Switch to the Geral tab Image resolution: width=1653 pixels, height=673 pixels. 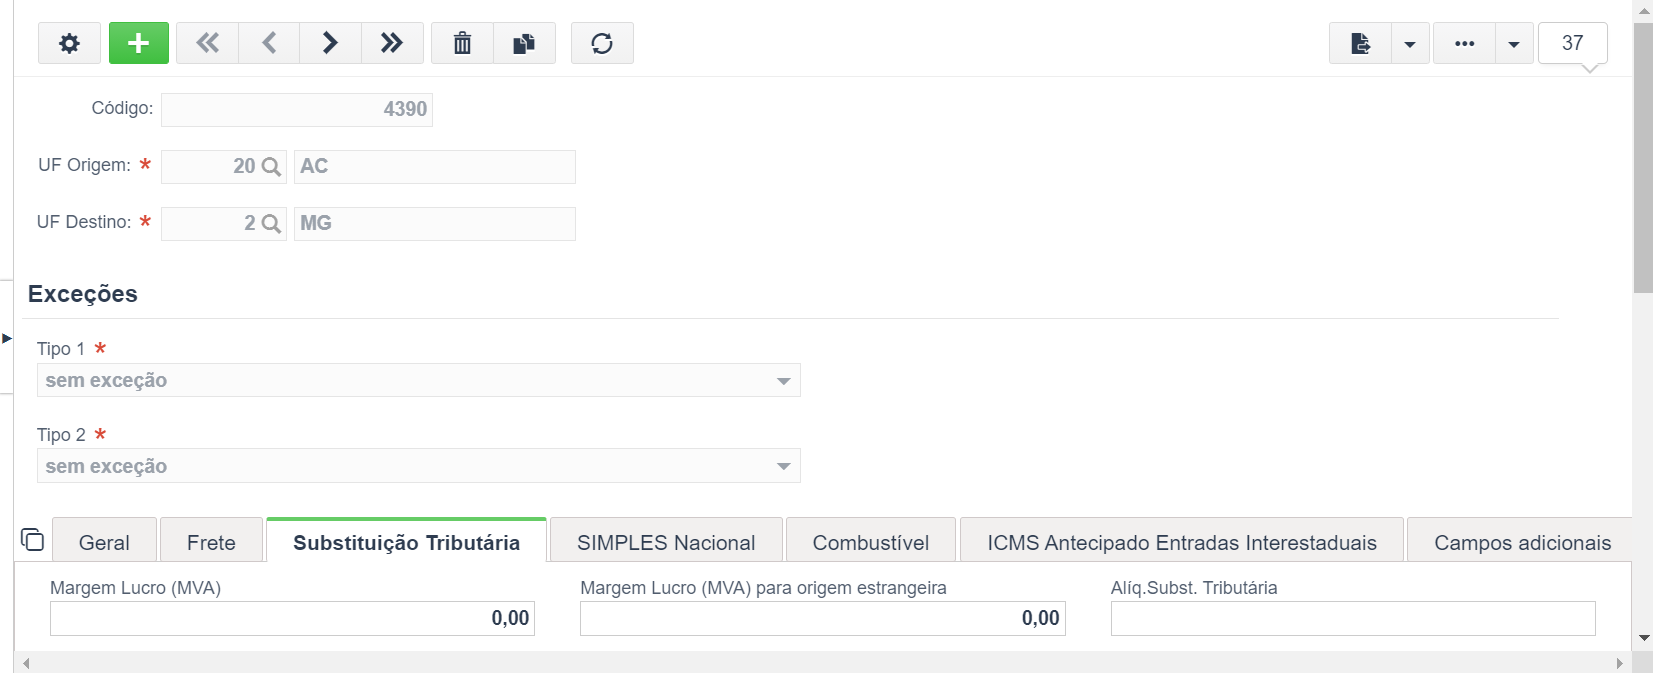tap(104, 542)
